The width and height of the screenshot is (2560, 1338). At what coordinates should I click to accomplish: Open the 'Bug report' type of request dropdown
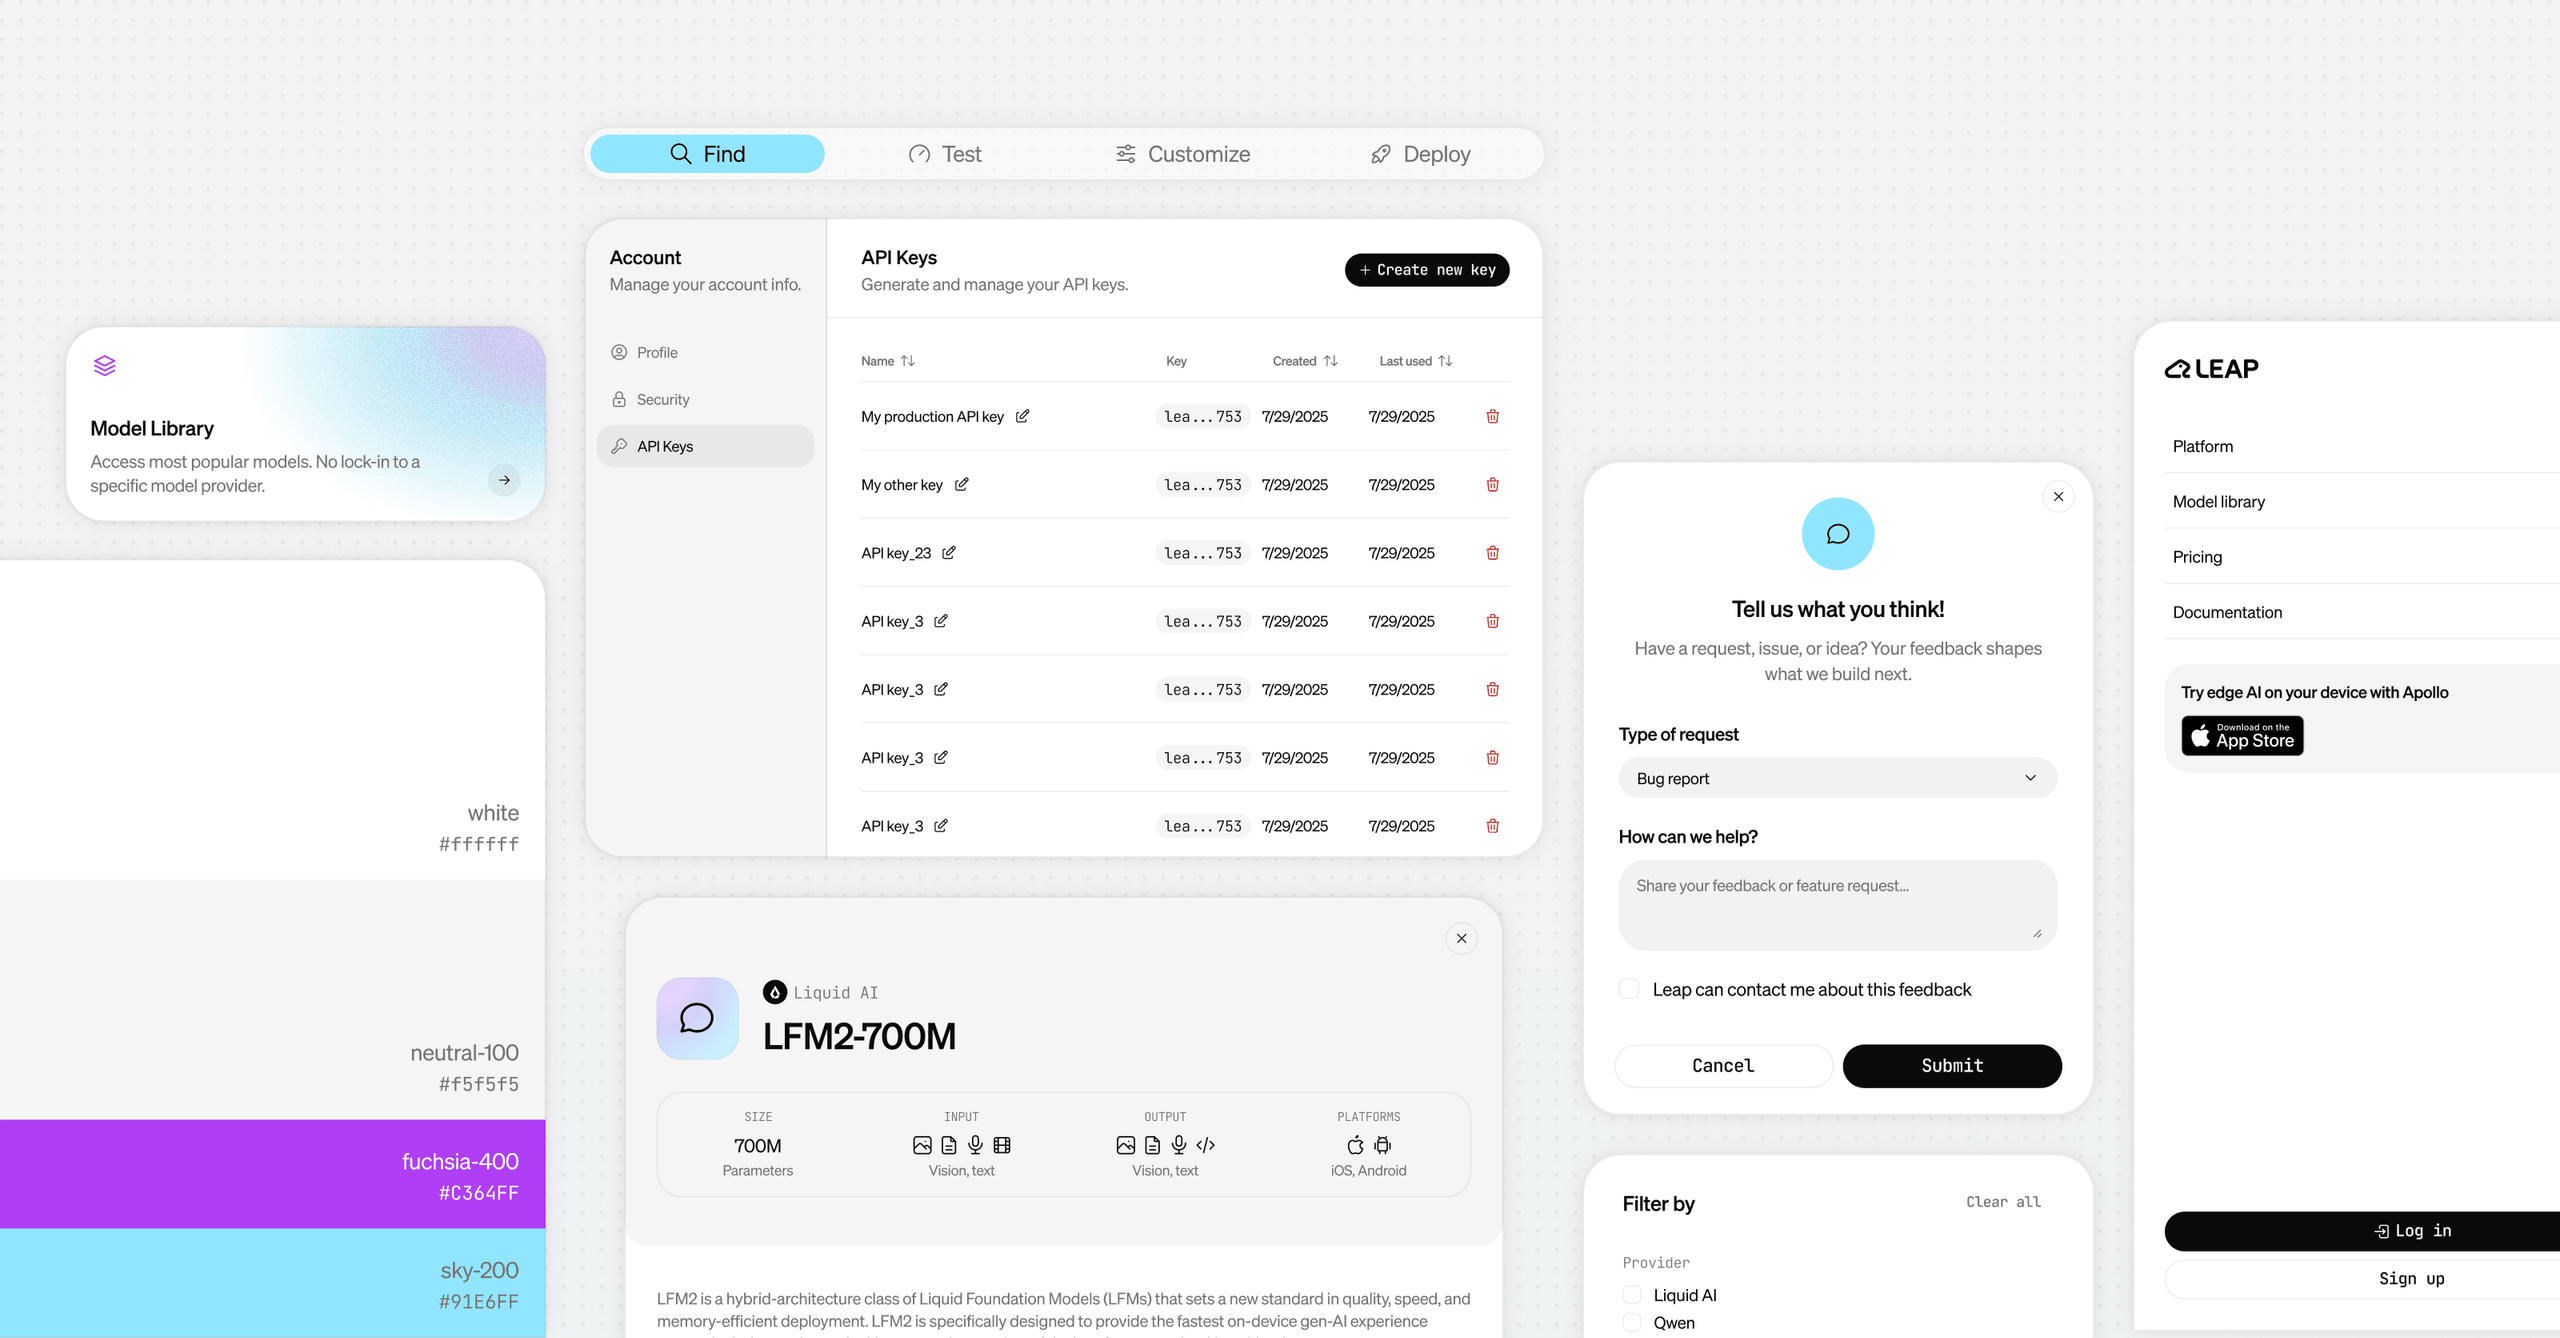tap(1837, 778)
